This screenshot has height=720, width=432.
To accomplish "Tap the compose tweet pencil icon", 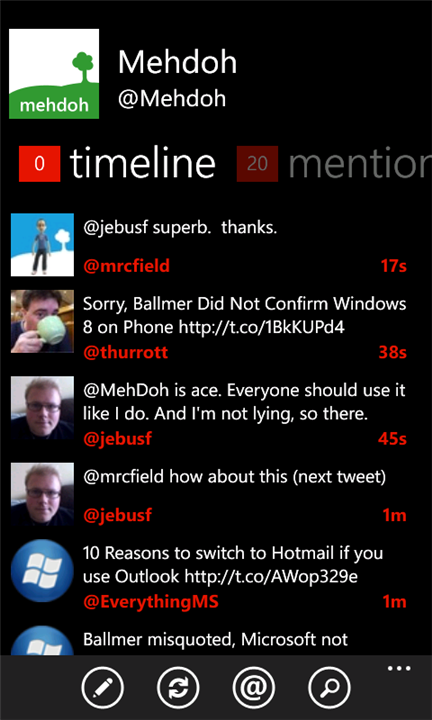I will pyautogui.click(x=102, y=688).
